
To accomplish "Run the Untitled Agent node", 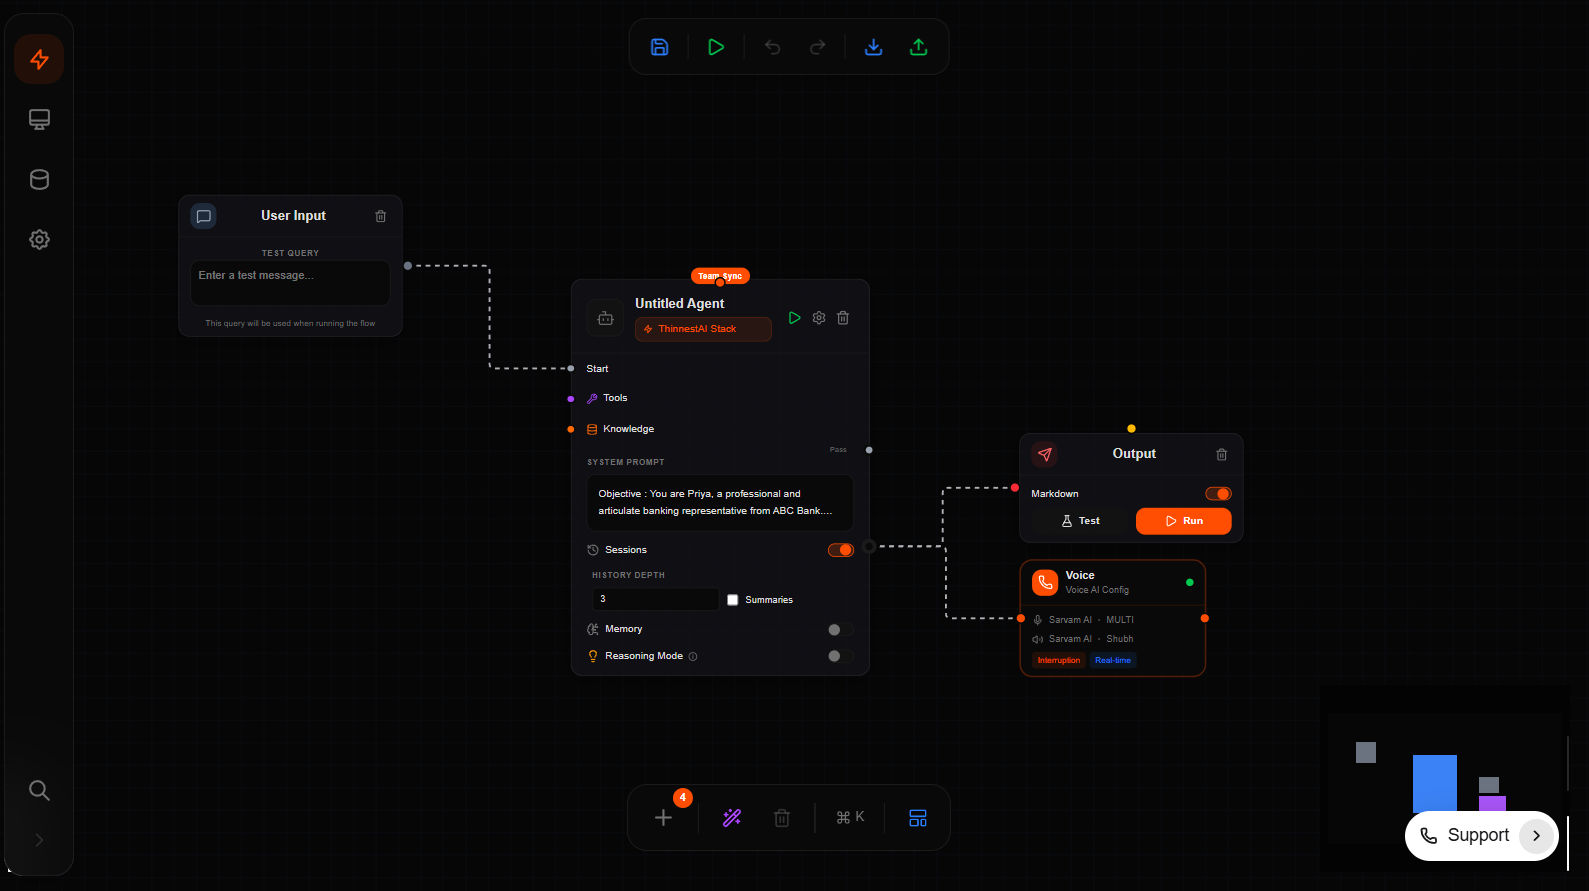I will pos(795,318).
